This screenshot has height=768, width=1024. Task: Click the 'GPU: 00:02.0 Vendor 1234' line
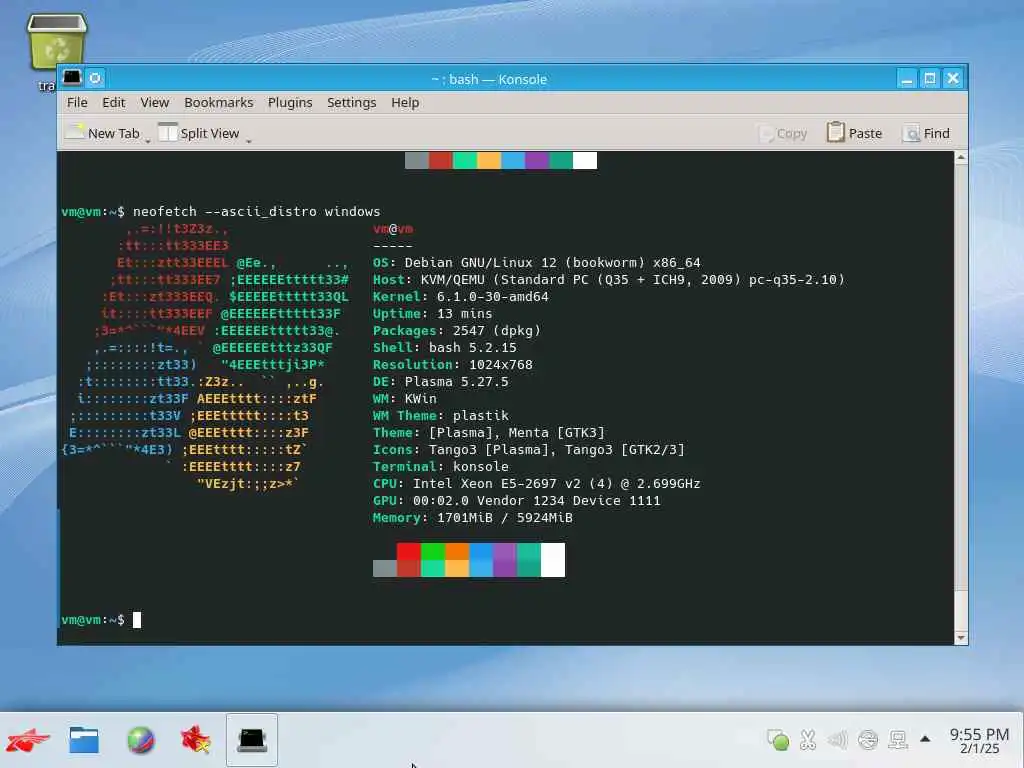point(517,500)
